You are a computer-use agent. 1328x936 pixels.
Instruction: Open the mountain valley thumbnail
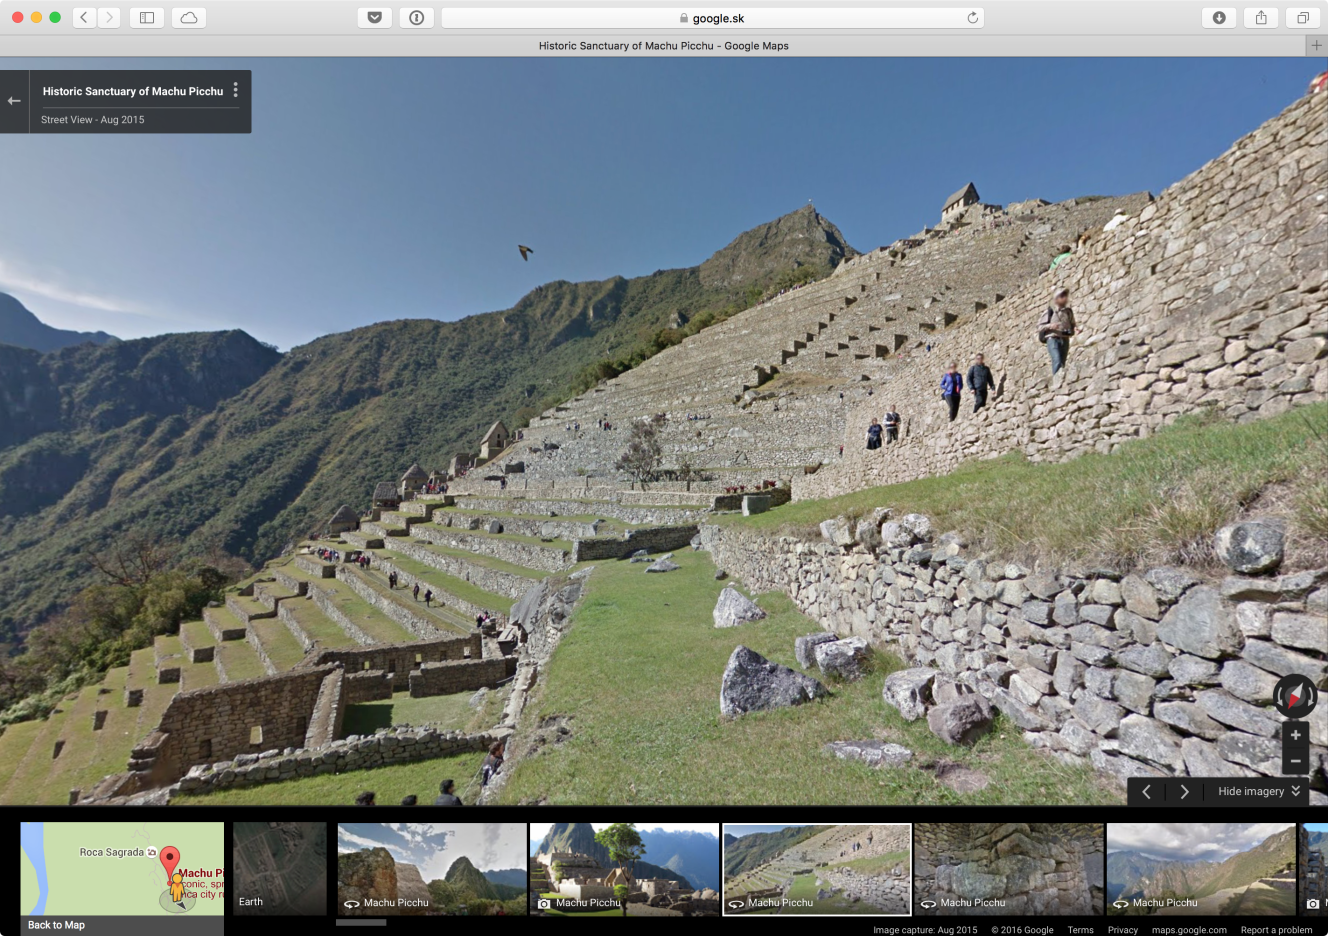pos(1201,869)
